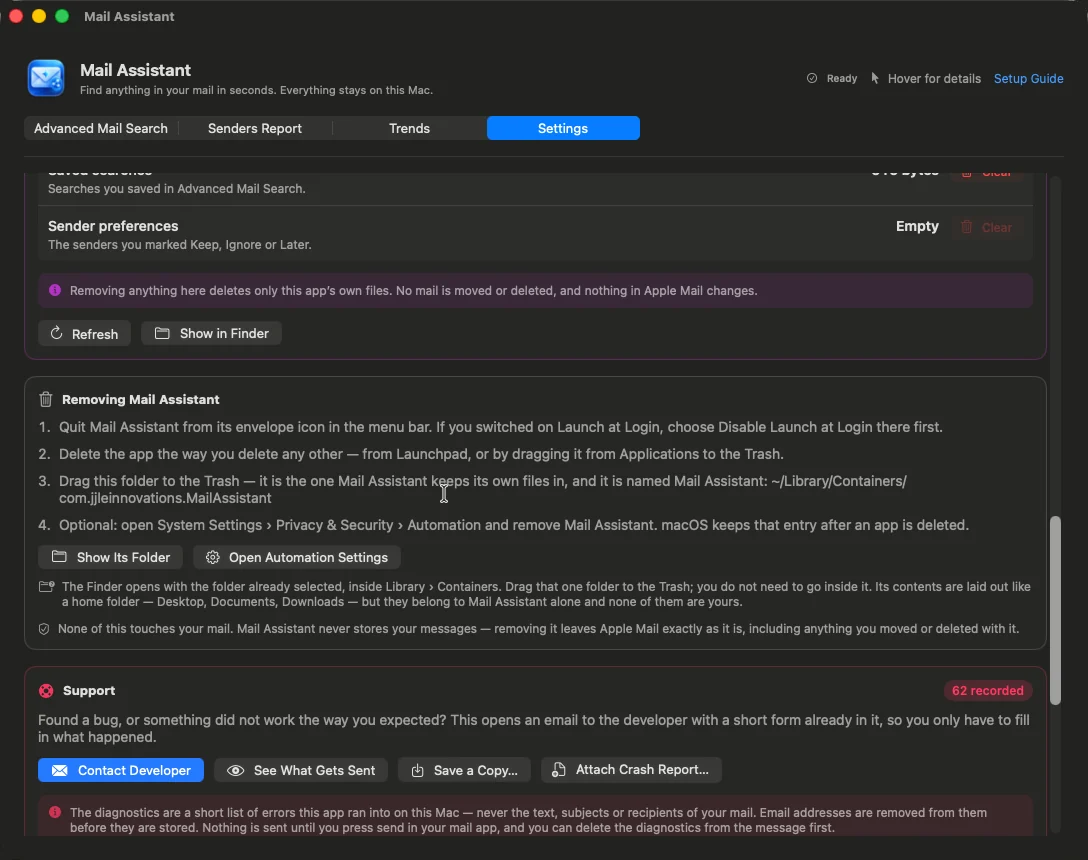1088x860 pixels.
Task: Click trash icon in Sender preferences row
Action: pyautogui.click(x=967, y=227)
